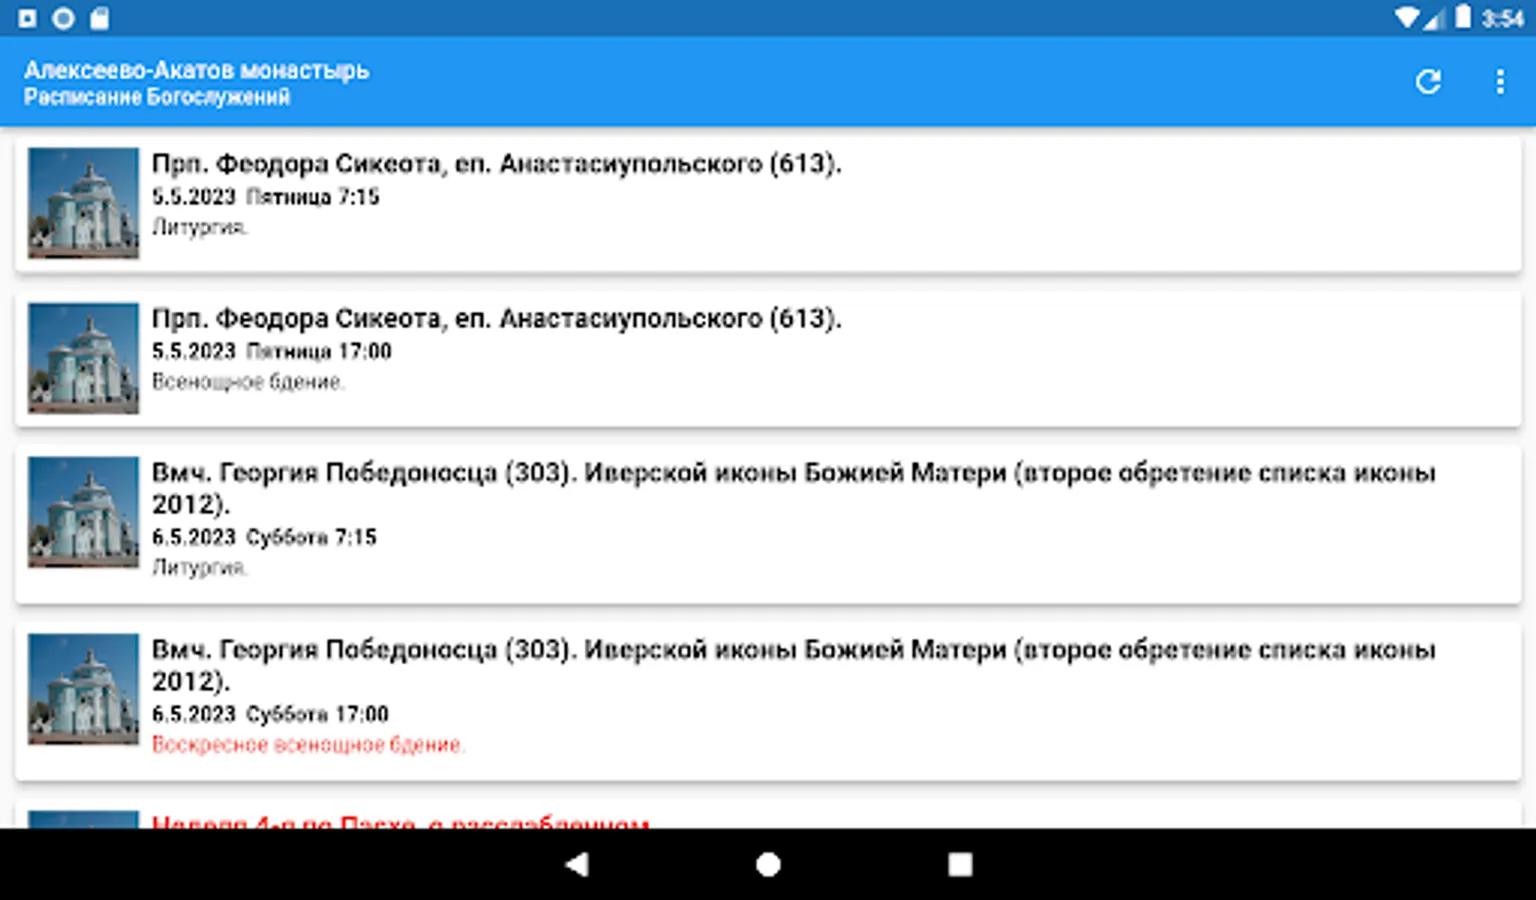Viewport: 1536px width, 900px height.
Task: Tap 'Всенощное бдение.' service label
Action: coord(248,382)
